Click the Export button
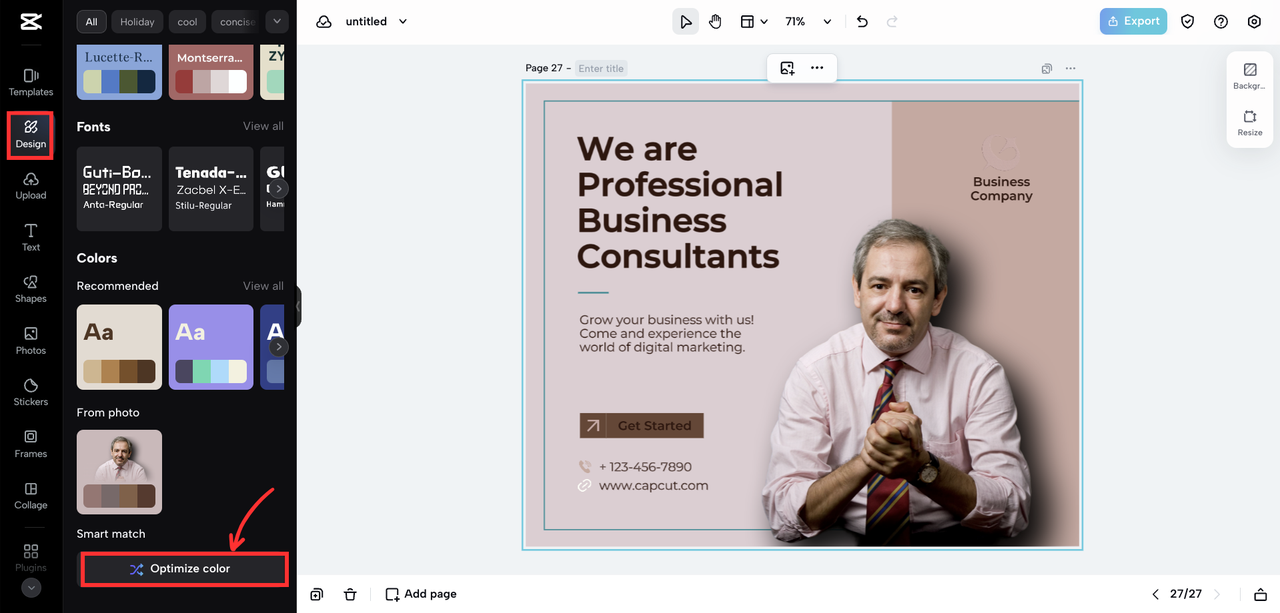This screenshot has width=1280, height=613. [1133, 21]
